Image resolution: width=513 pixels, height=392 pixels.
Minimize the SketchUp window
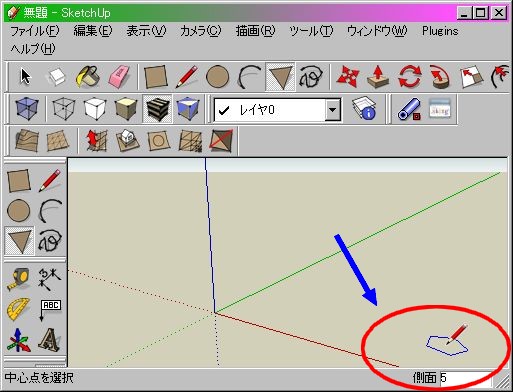[464, 13]
